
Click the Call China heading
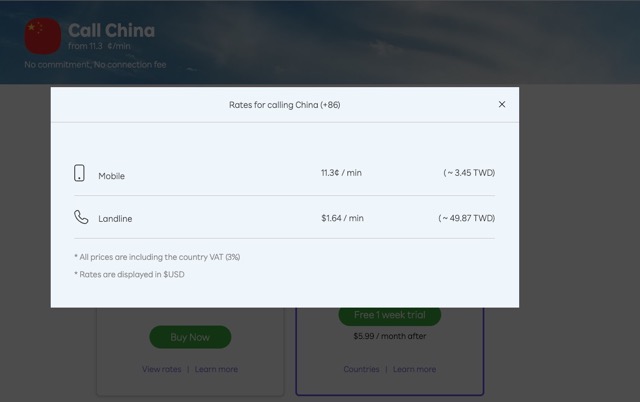(111, 31)
